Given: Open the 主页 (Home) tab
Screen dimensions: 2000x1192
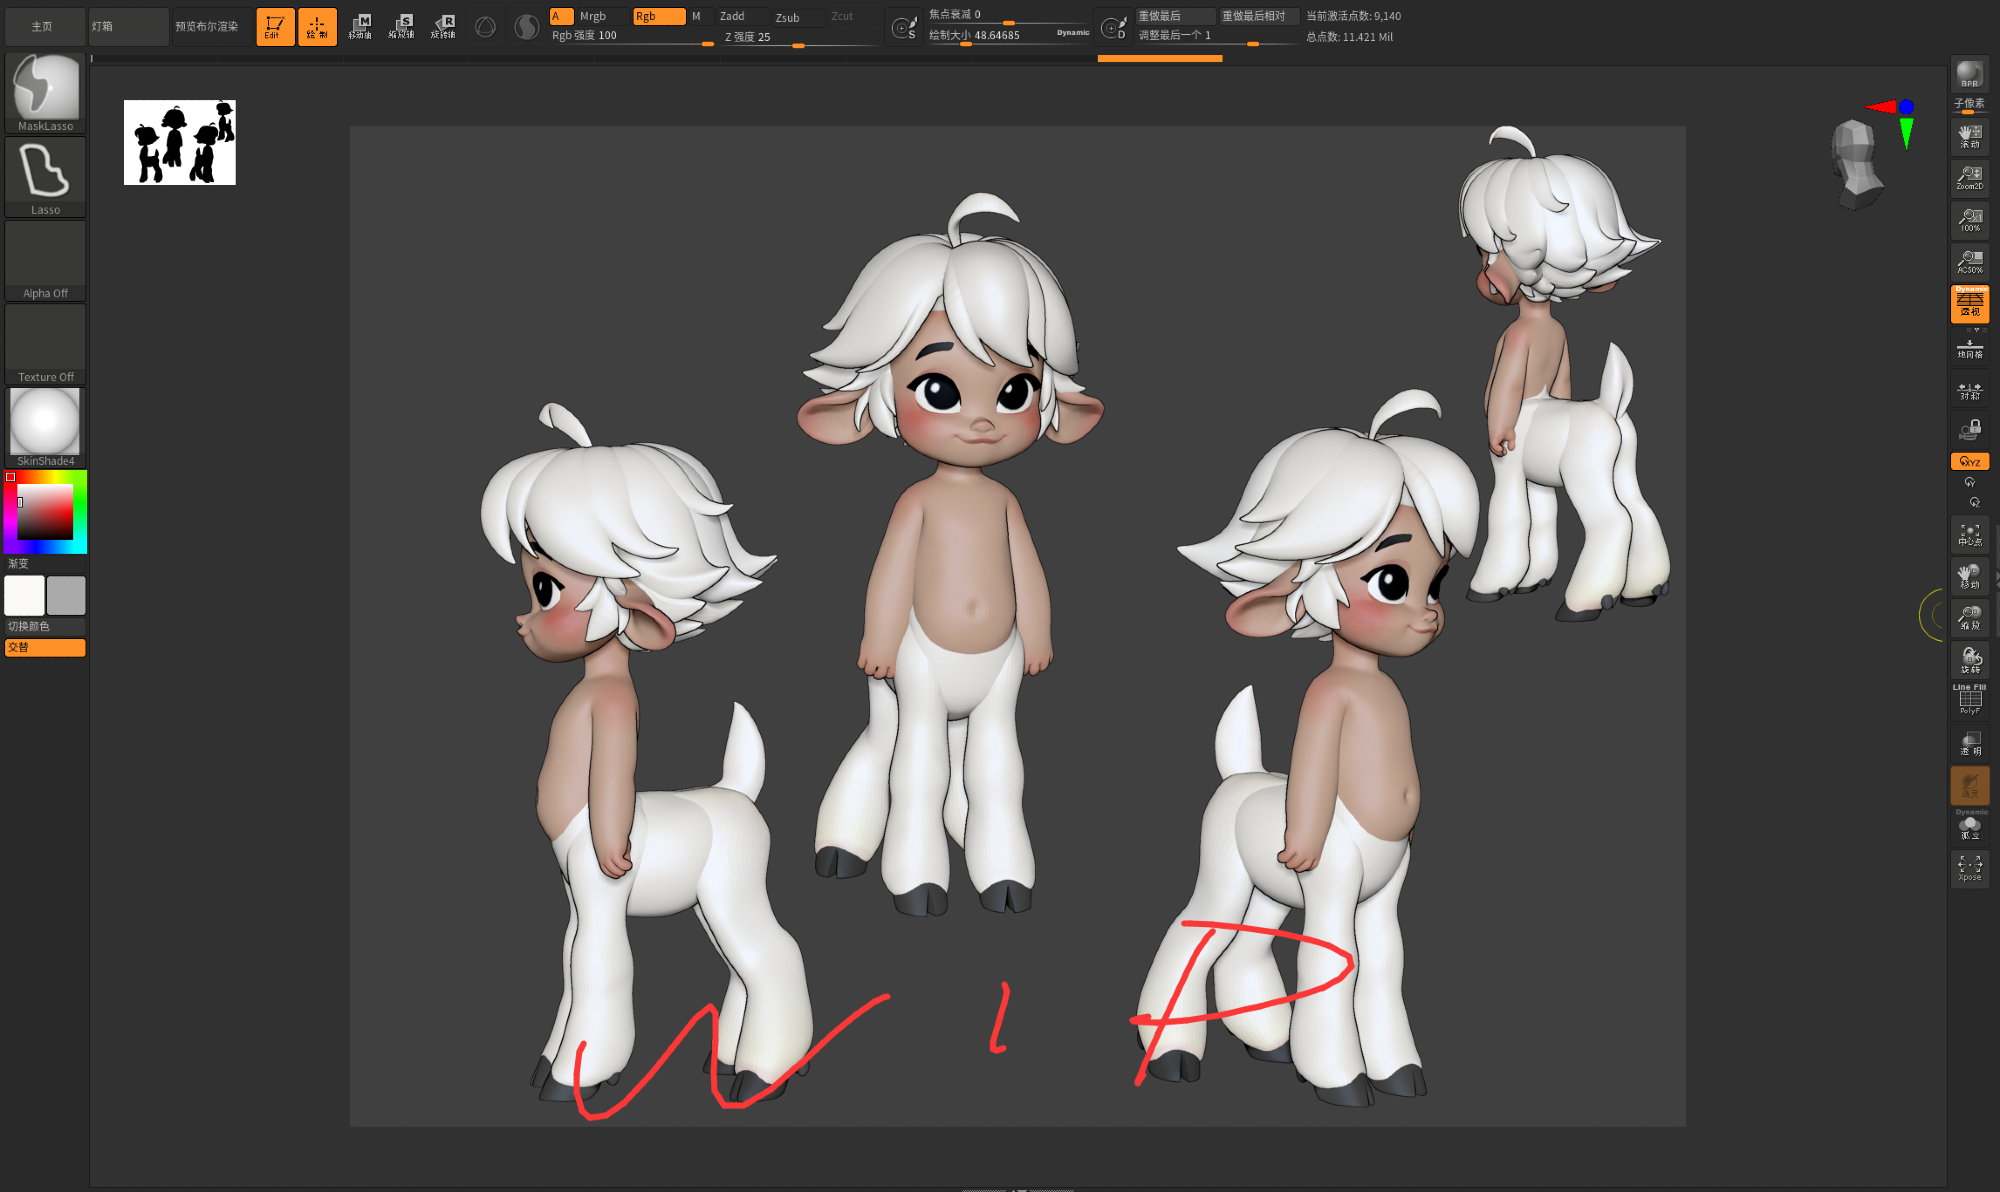Looking at the screenshot, I should coord(42,27).
